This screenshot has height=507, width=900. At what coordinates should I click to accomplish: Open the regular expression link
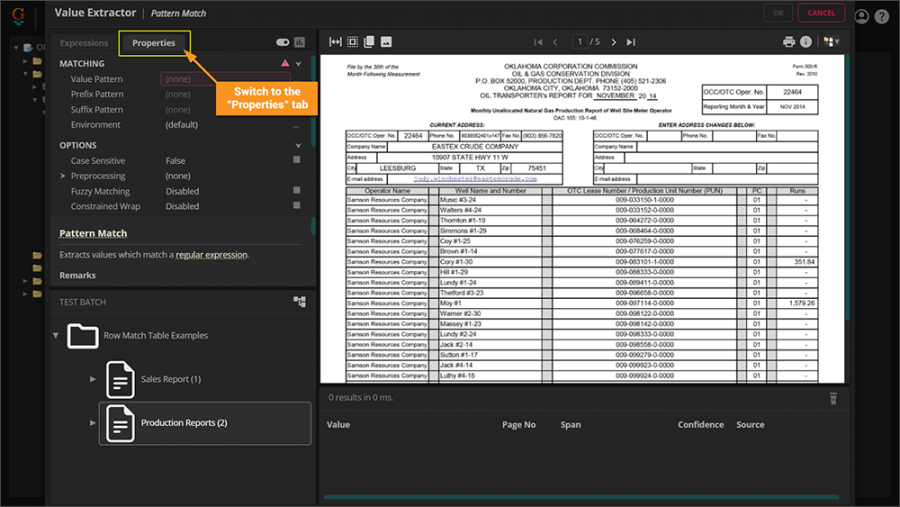pyautogui.click(x=211, y=255)
